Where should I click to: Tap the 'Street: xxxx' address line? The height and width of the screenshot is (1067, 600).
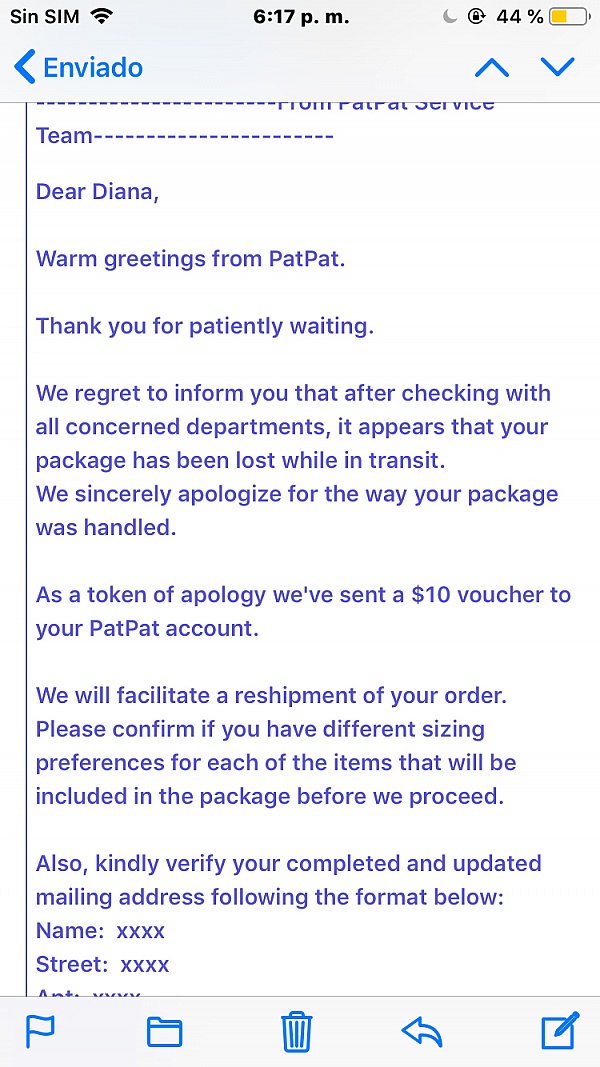pyautogui.click(x=102, y=964)
